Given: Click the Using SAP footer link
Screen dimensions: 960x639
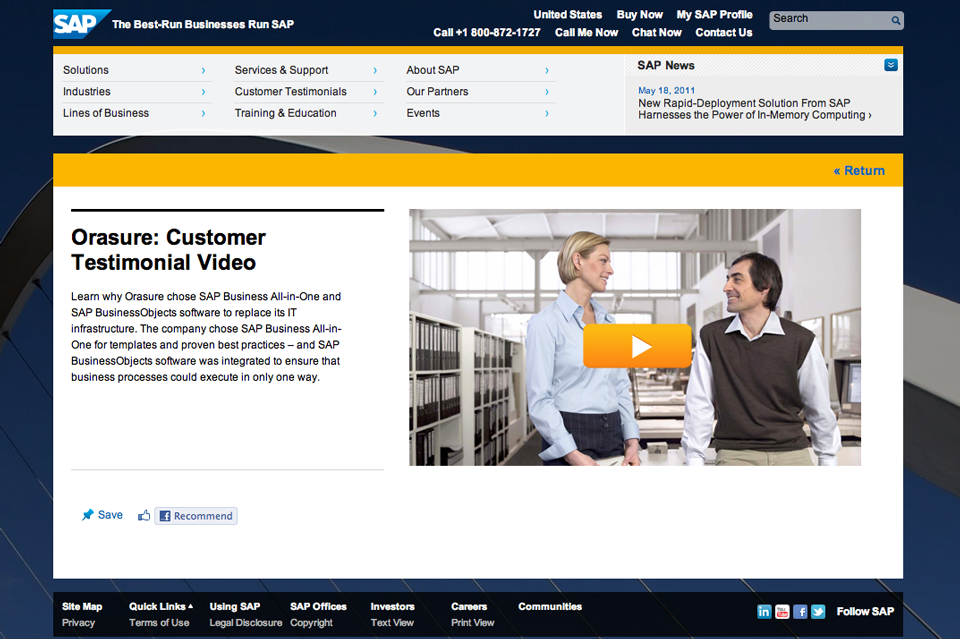Looking at the screenshot, I should 234,607.
